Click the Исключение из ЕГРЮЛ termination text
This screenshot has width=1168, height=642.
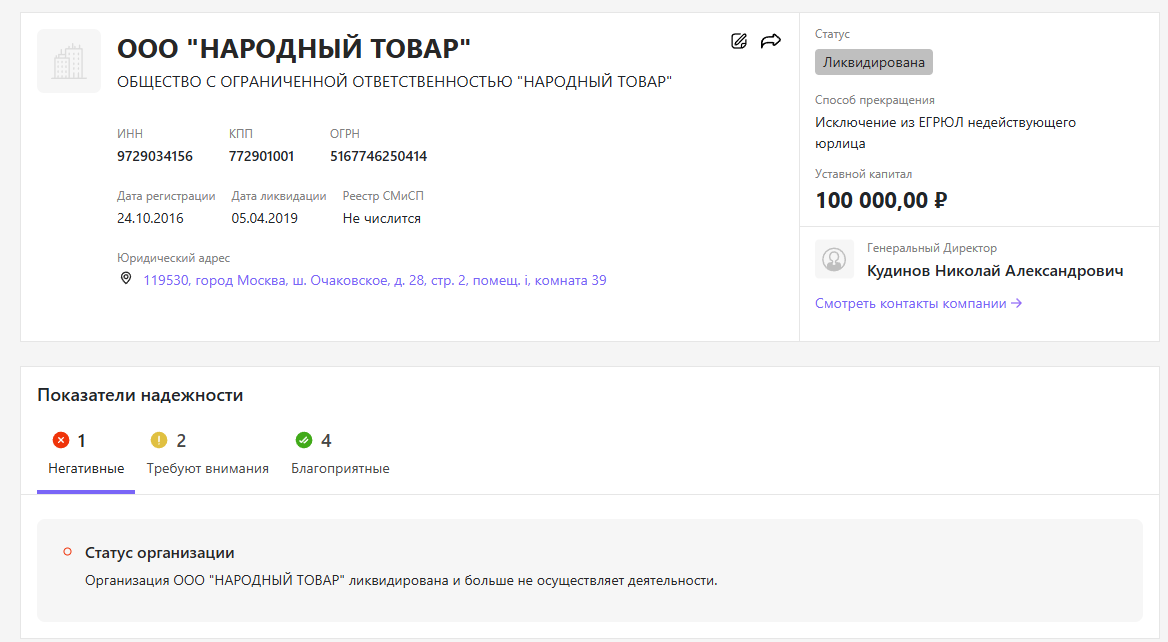tap(945, 133)
